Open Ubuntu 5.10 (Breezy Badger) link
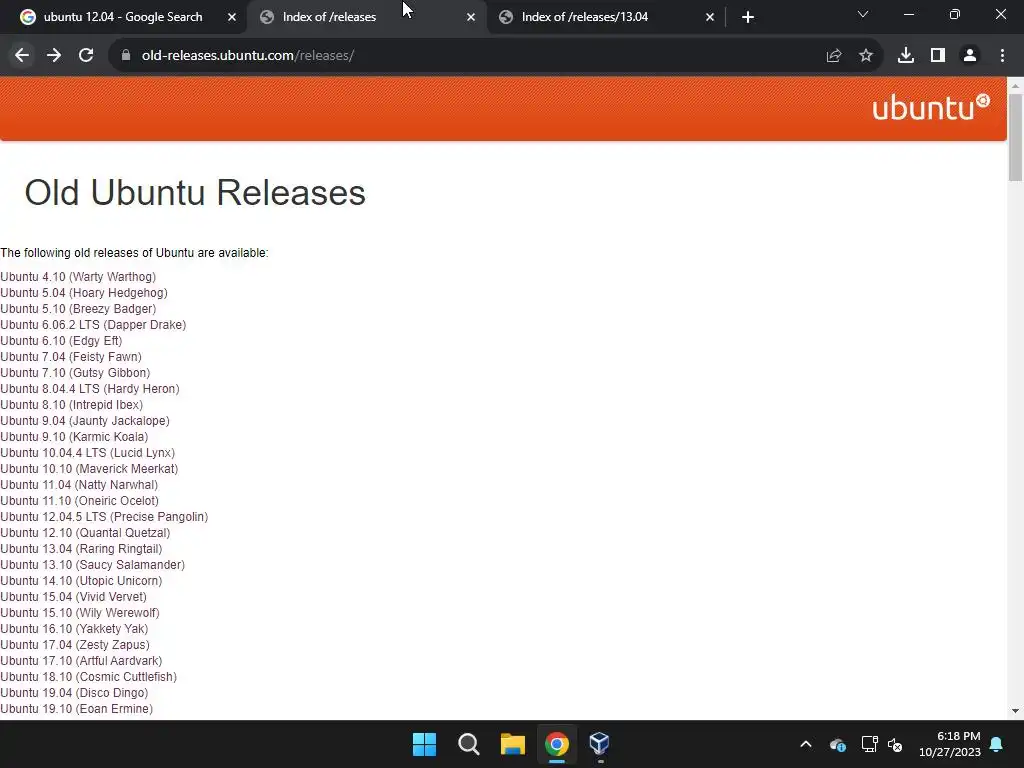 [x=78, y=309]
